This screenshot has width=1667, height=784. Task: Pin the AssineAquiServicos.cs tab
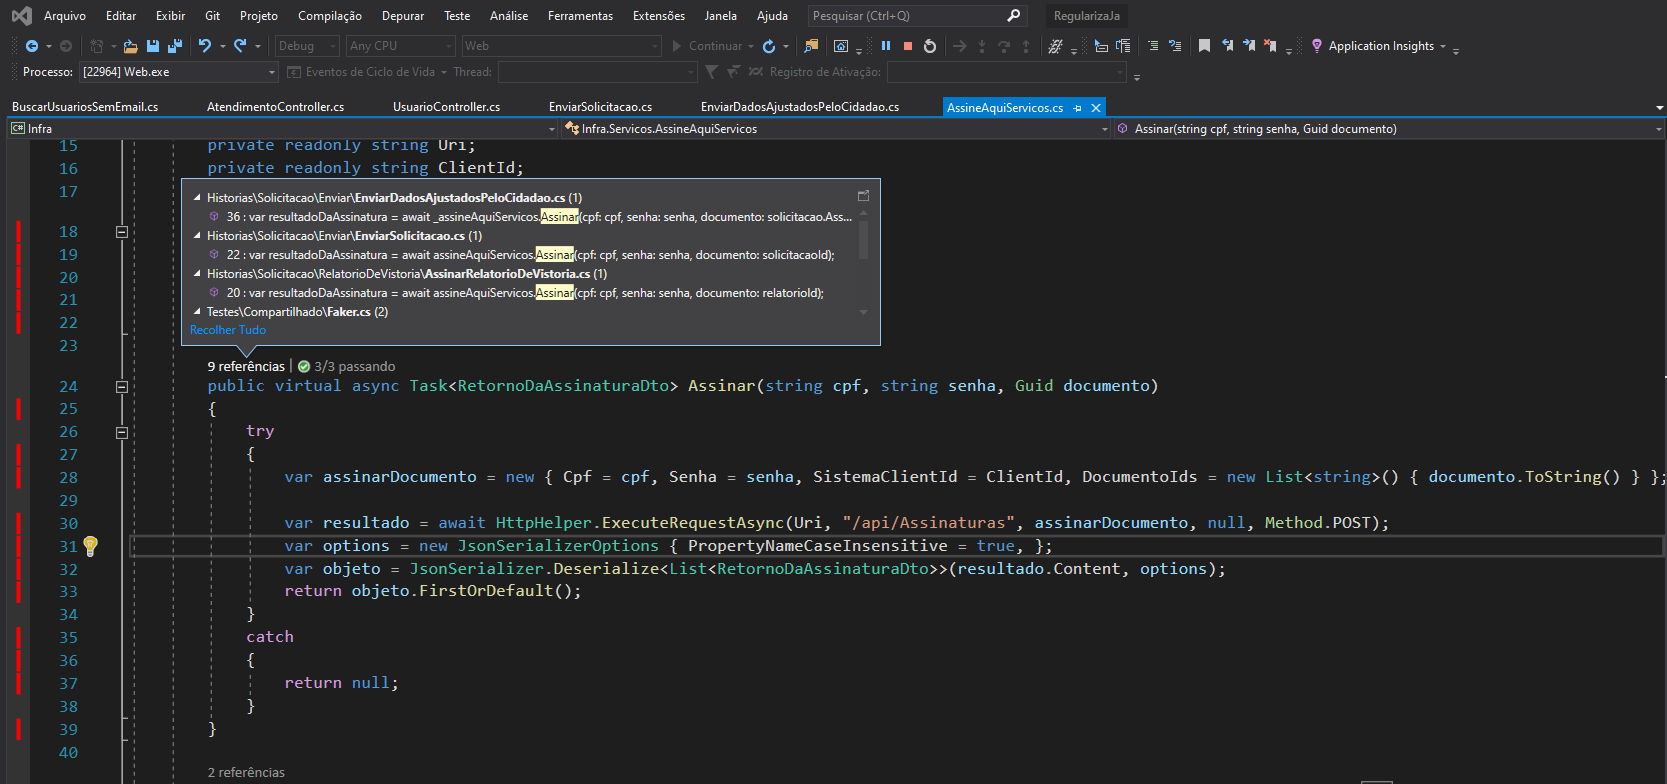click(x=1077, y=108)
